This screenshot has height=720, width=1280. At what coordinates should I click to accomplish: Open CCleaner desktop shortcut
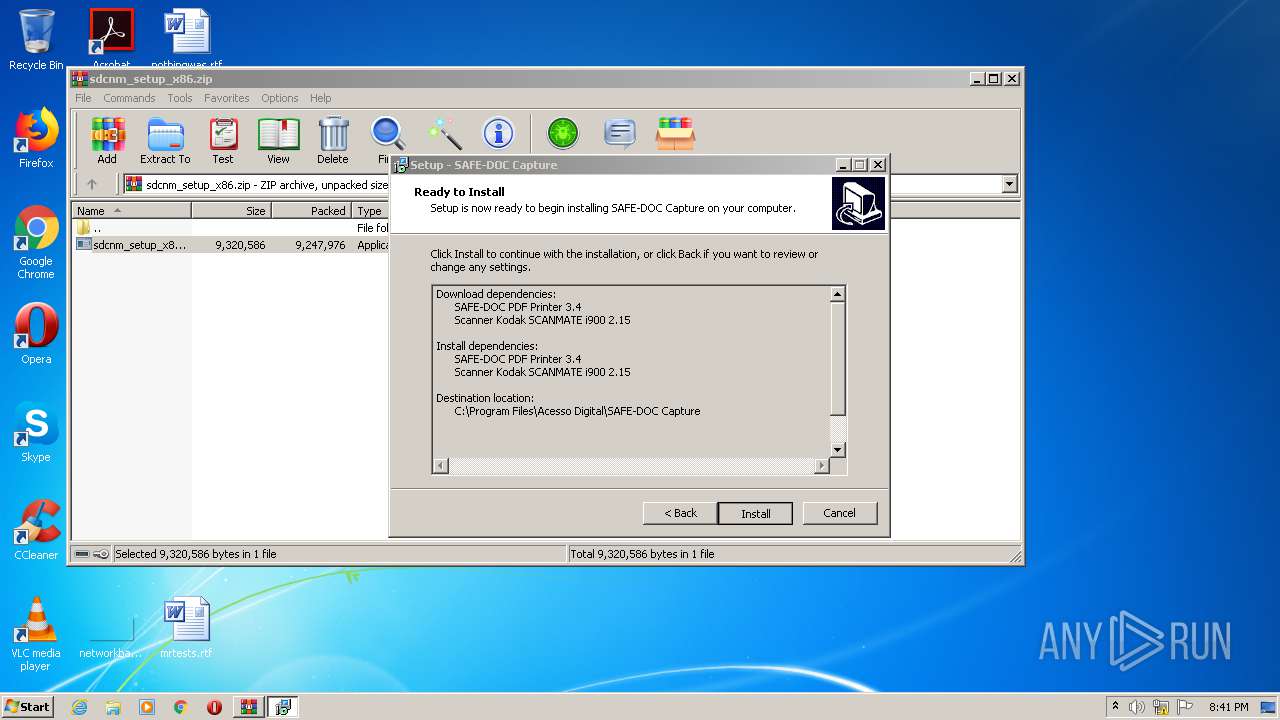coord(36,530)
